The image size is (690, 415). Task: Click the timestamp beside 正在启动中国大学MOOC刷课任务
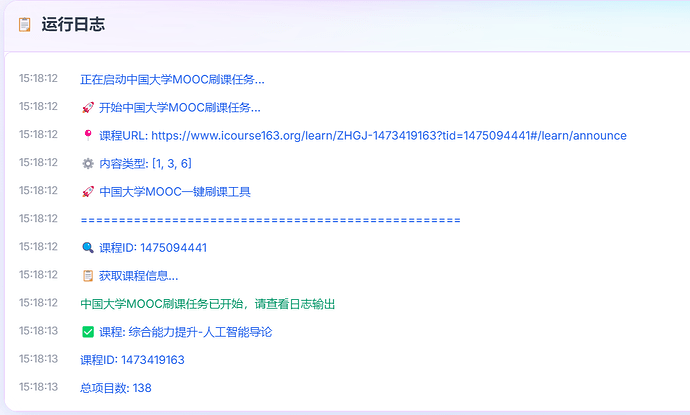pyautogui.click(x=38, y=78)
